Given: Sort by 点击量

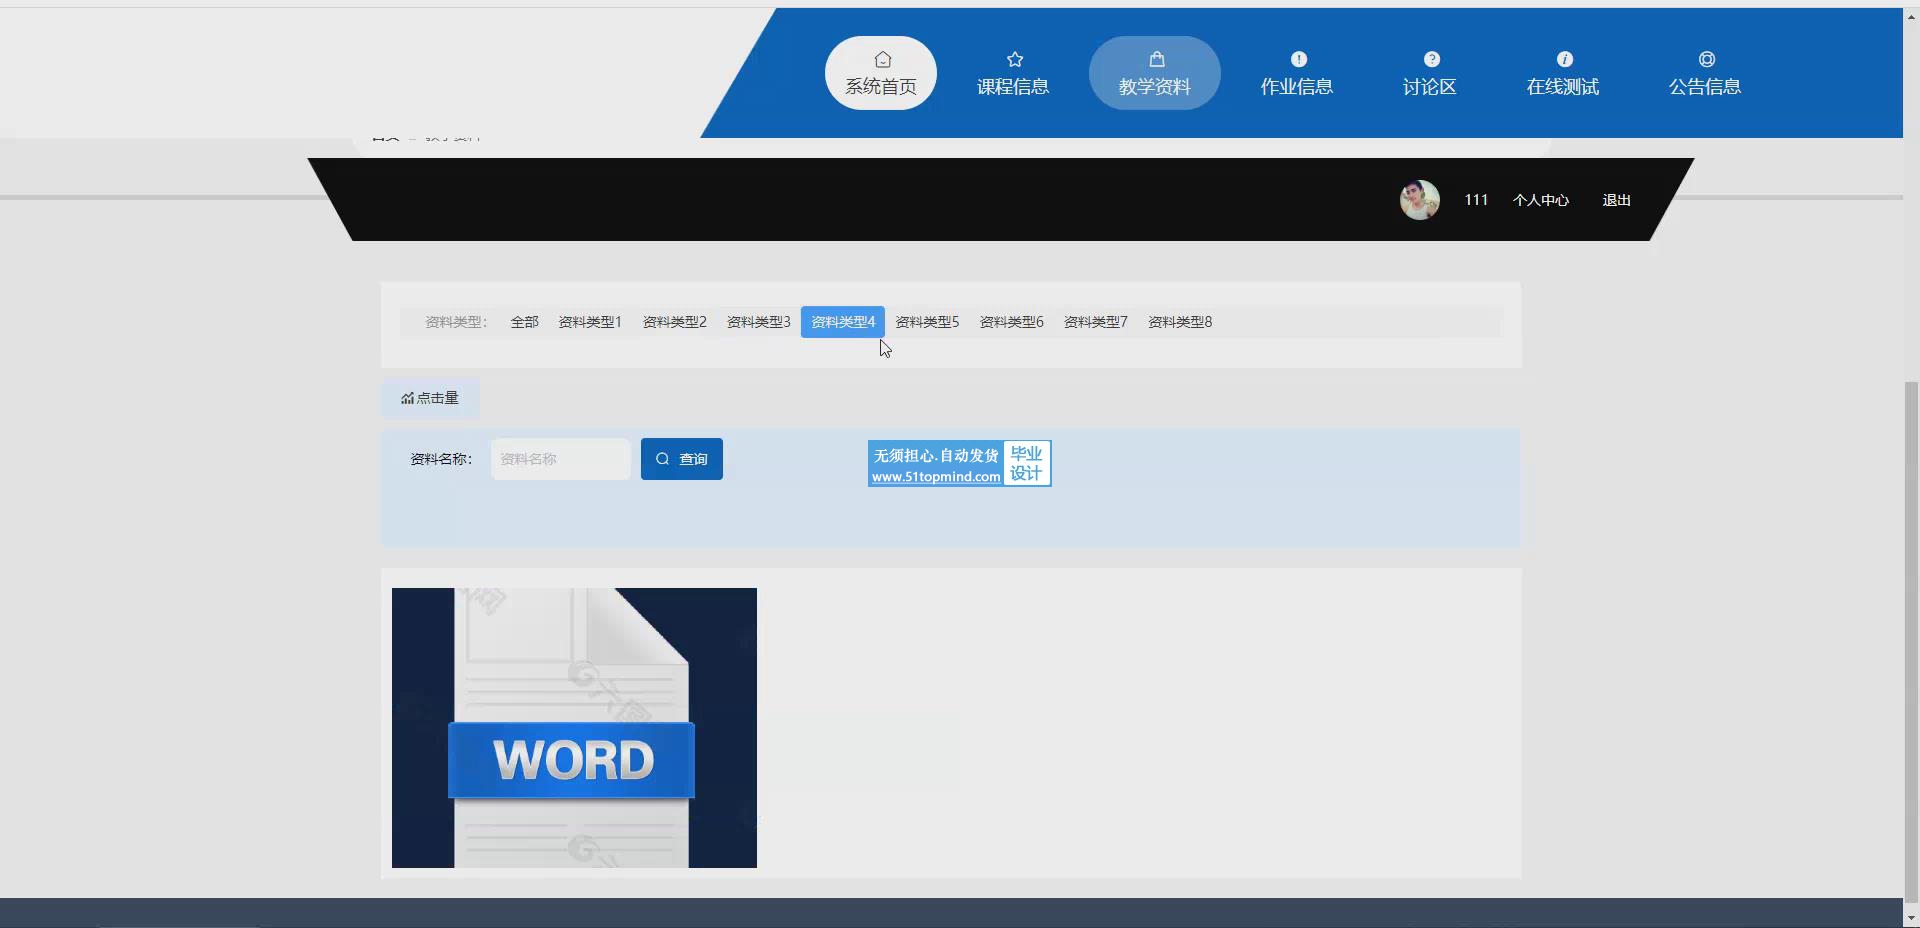Looking at the screenshot, I should (430, 398).
